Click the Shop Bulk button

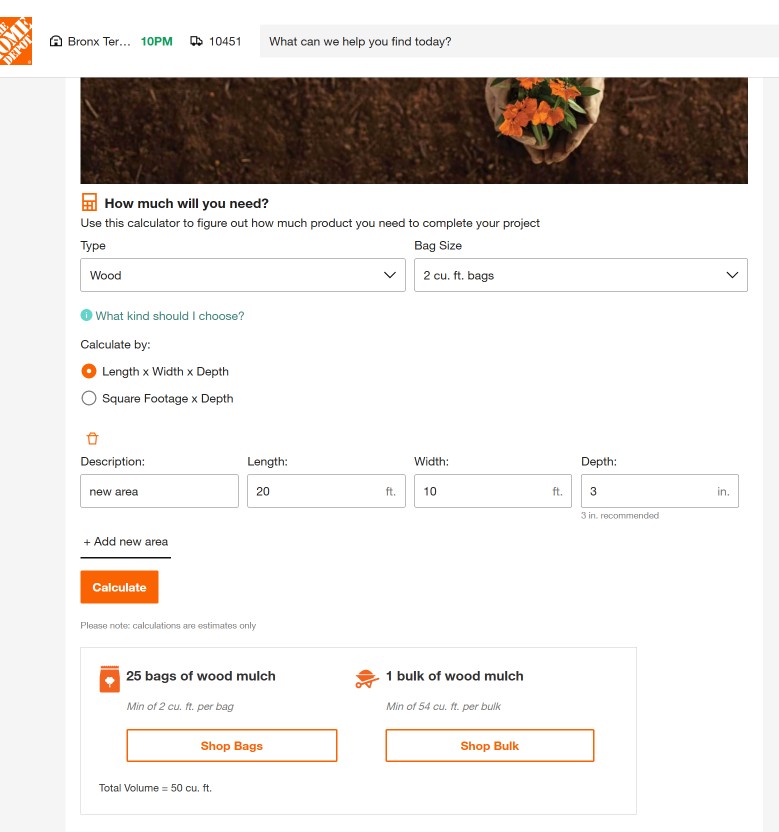coord(489,746)
